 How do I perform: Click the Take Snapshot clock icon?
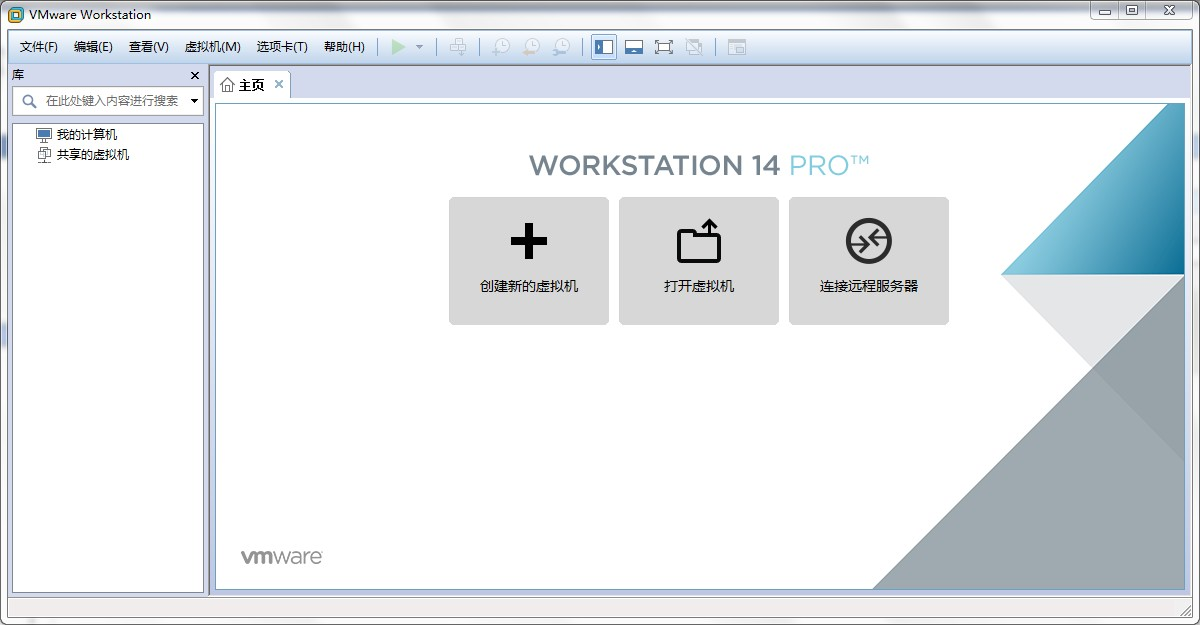[x=501, y=47]
